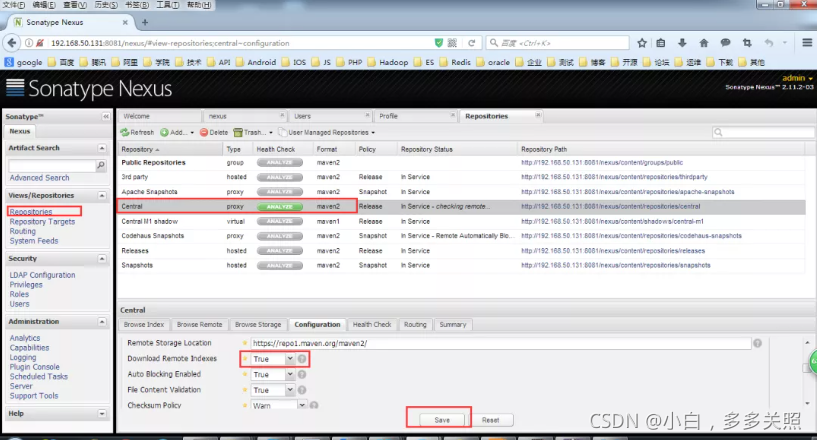This screenshot has height=440, width=817.
Task: Open LDAP Configuration link
Action: (x=42, y=275)
